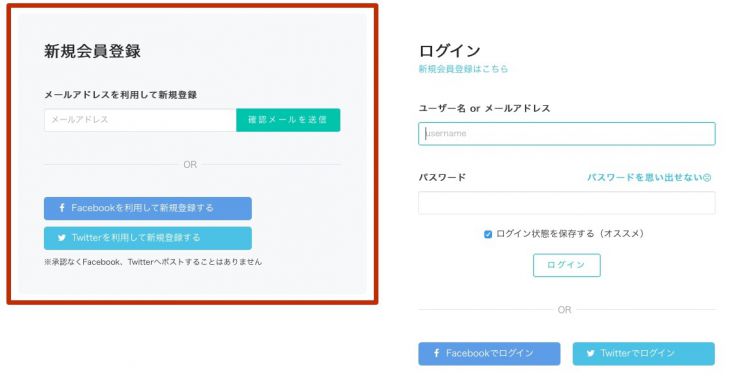Click the ログイン heading text

click(450, 51)
